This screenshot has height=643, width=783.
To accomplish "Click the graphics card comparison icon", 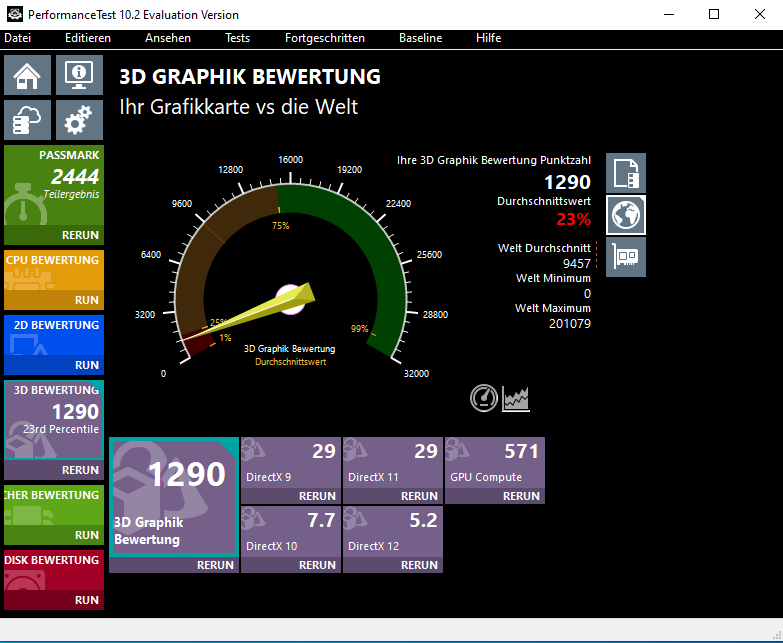I will [626, 257].
